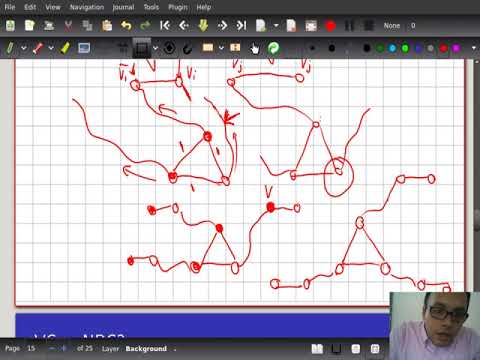Choose the select rectangle tool
The height and width of the screenshot is (360, 480).
208,48
